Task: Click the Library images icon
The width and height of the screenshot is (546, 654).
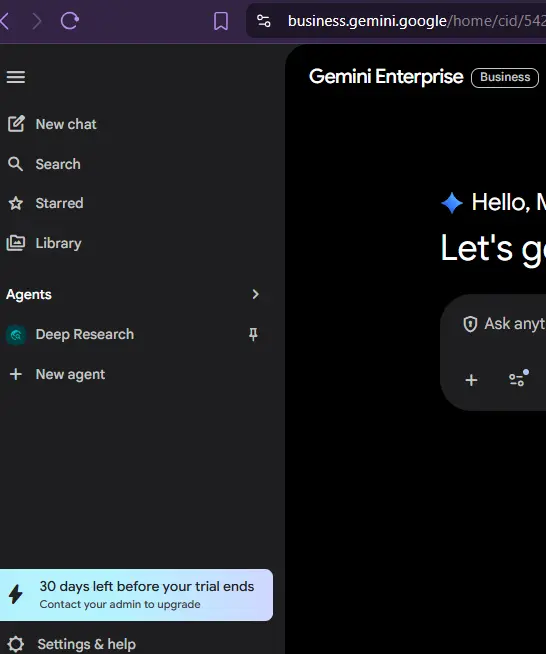Action: [x=16, y=243]
